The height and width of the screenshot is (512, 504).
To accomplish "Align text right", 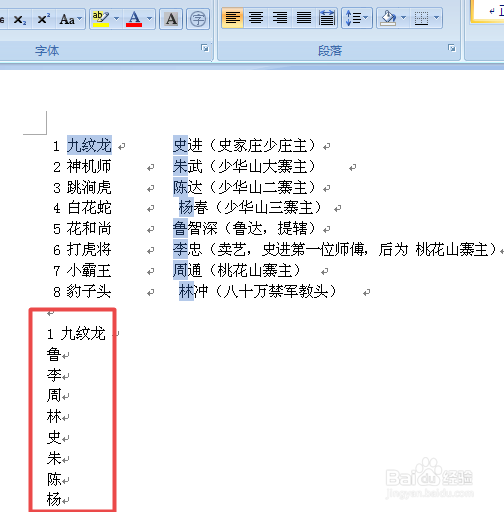I will [x=280, y=18].
